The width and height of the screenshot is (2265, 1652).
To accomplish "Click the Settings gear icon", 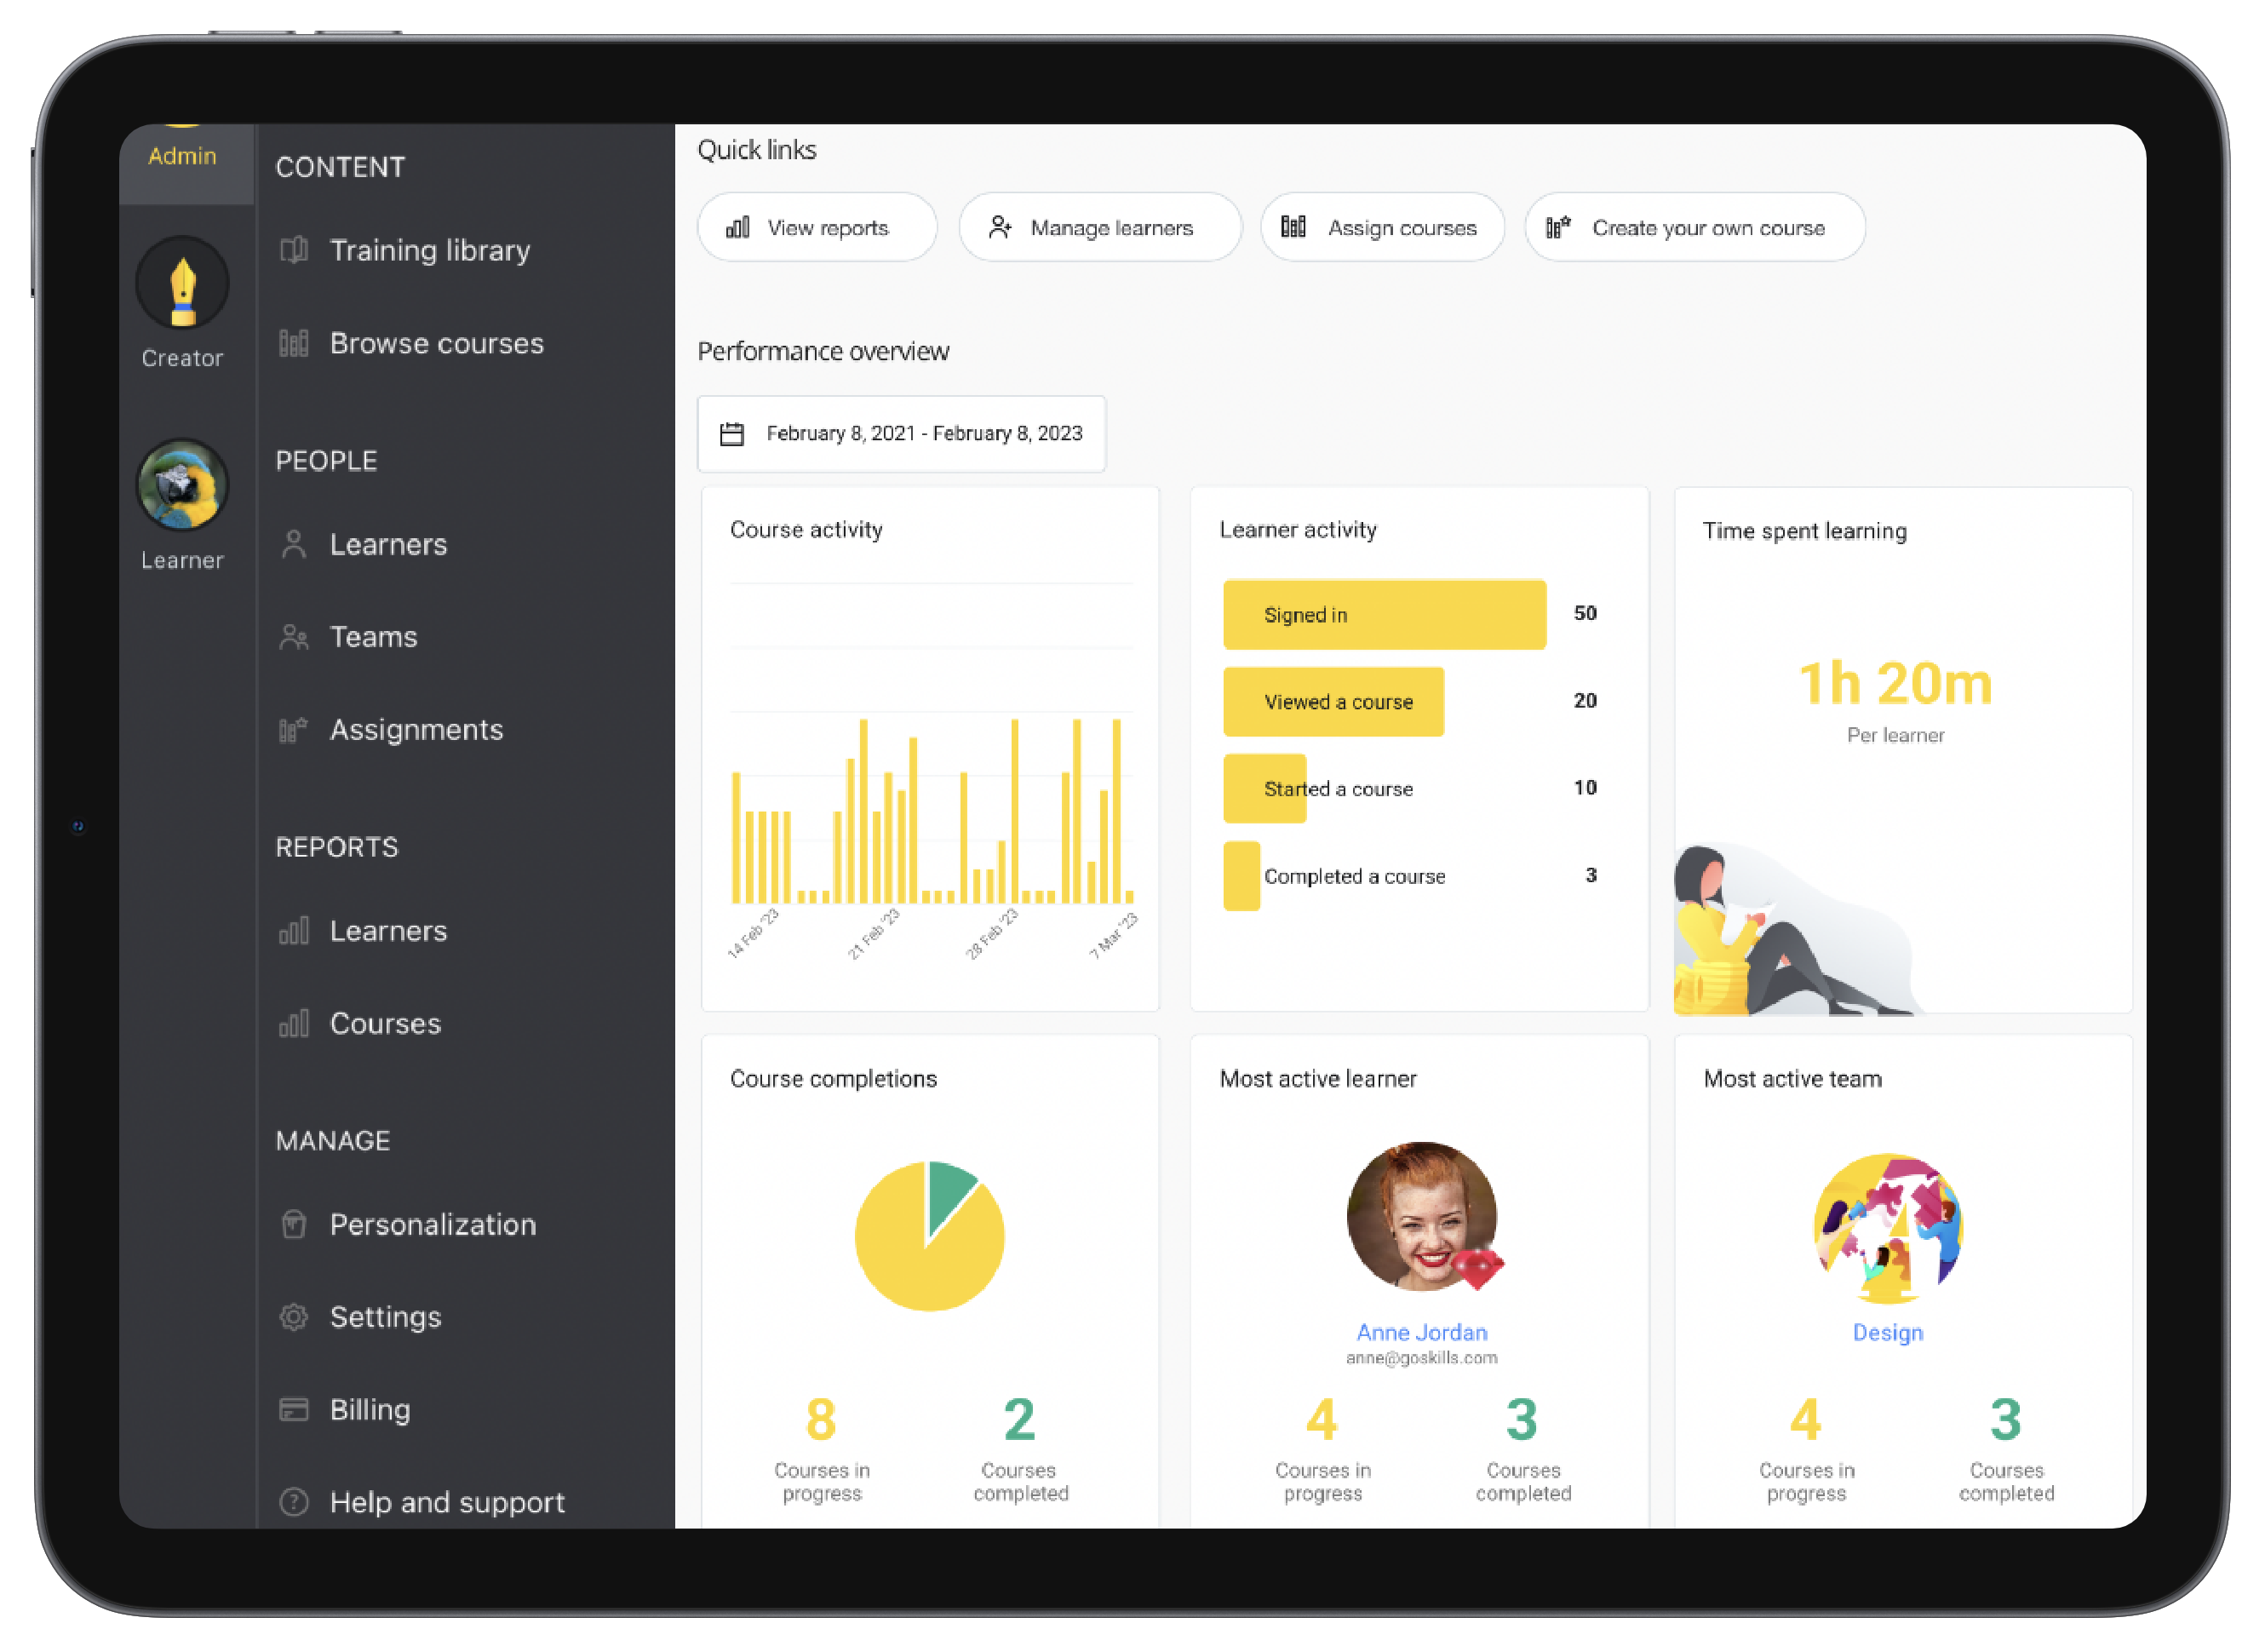I will click(x=294, y=1317).
